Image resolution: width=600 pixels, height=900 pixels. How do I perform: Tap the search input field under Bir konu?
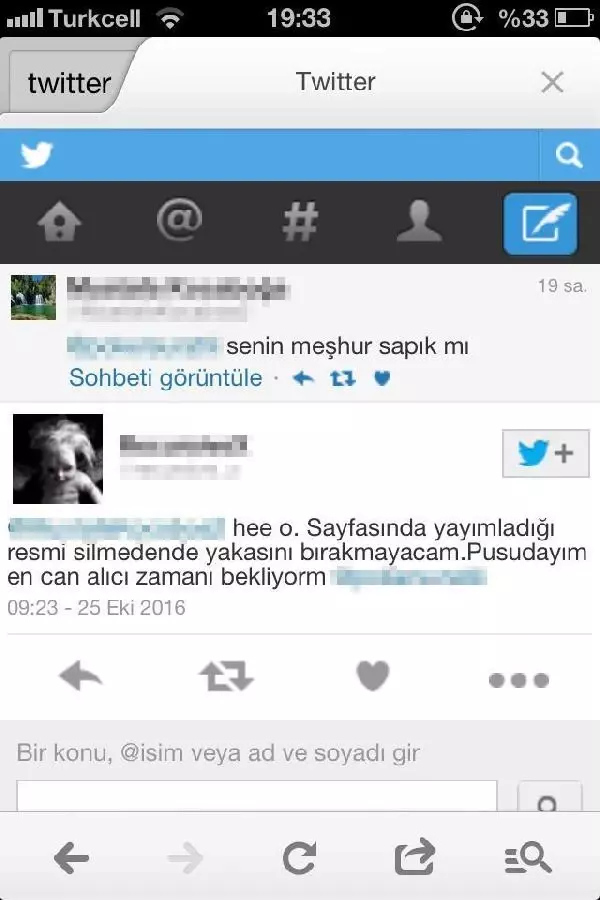point(257,796)
